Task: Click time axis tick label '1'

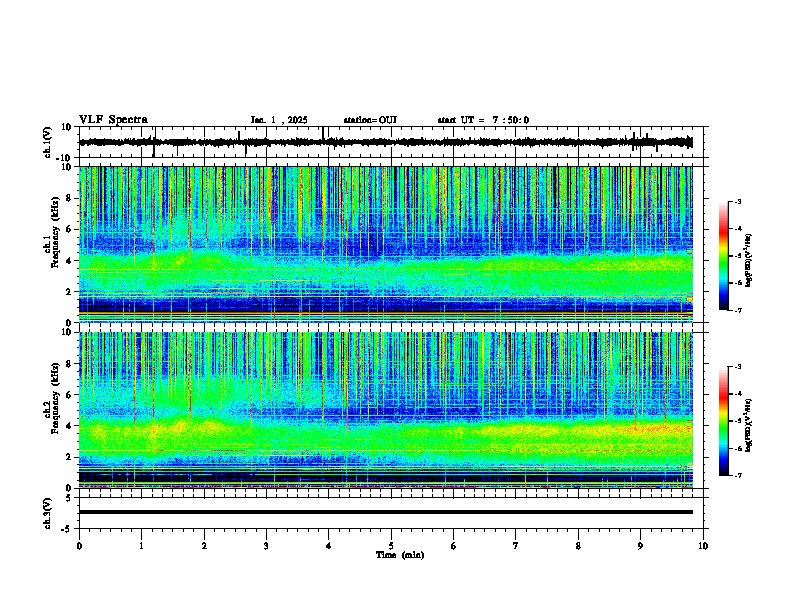Action: [x=141, y=546]
